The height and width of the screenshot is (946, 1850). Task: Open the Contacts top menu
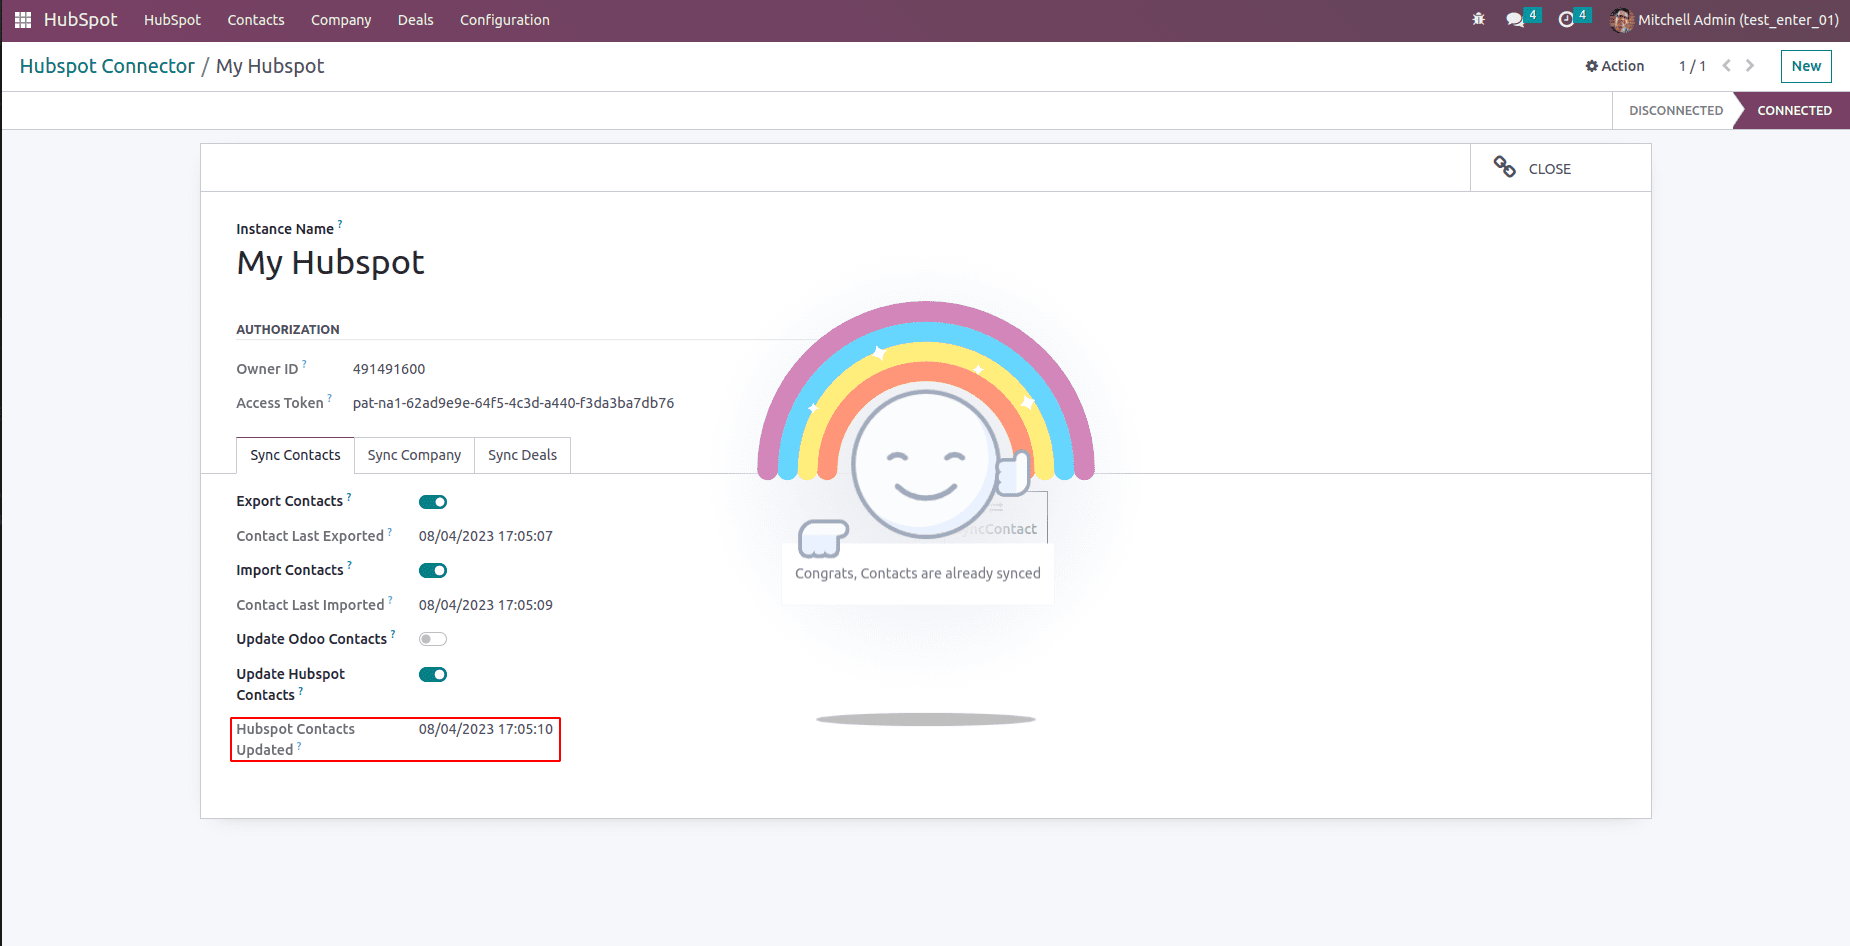pyautogui.click(x=256, y=20)
